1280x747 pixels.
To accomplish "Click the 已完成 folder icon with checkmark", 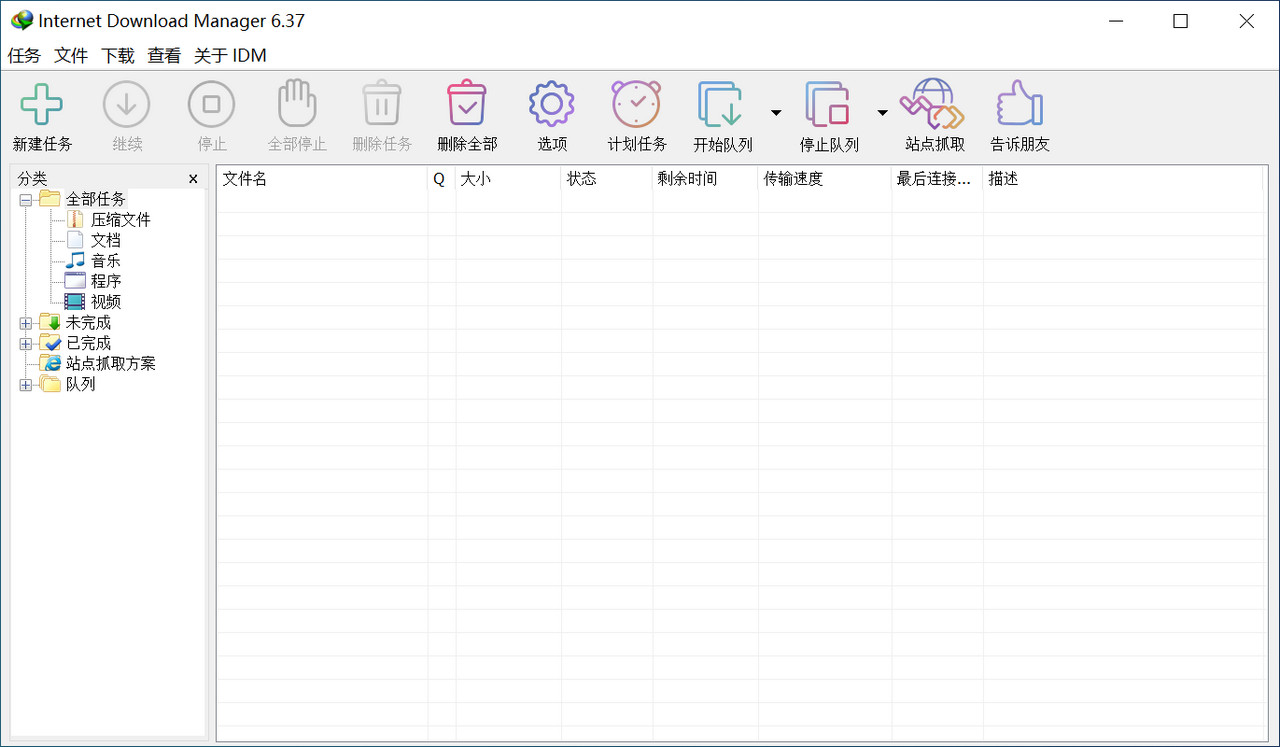I will (x=50, y=342).
